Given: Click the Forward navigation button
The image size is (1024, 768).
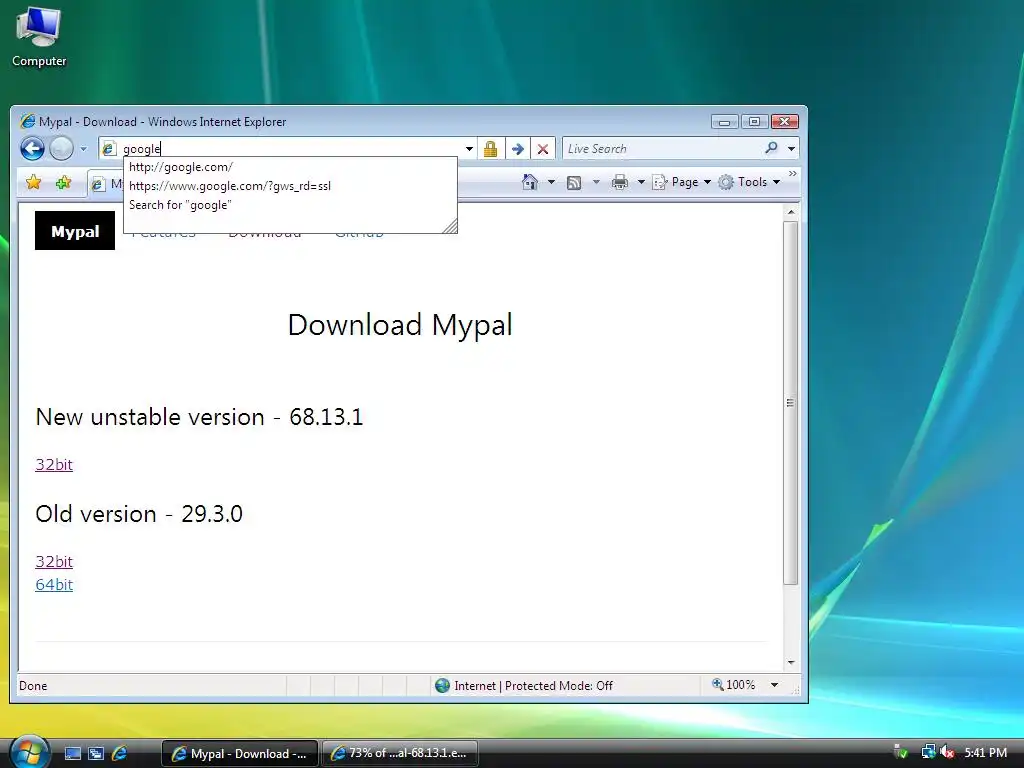Looking at the screenshot, I should click(61, 149).
